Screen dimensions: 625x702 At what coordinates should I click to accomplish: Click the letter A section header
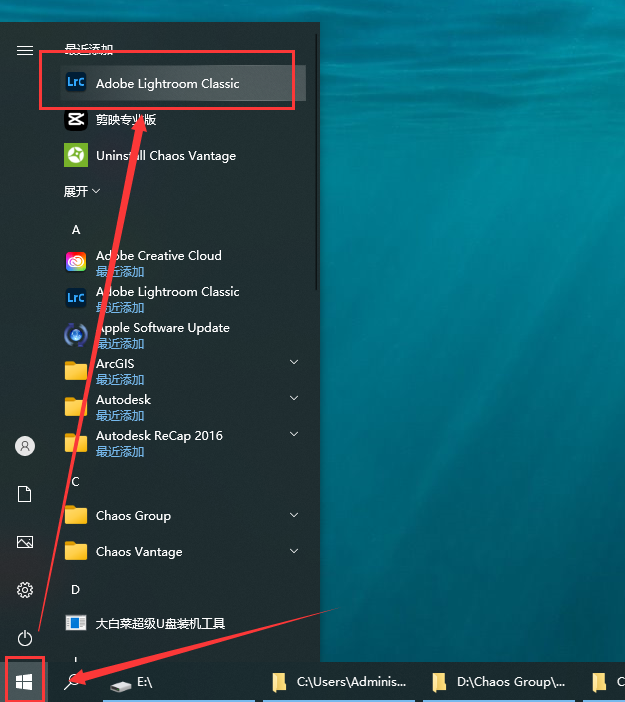pos(76,230)
